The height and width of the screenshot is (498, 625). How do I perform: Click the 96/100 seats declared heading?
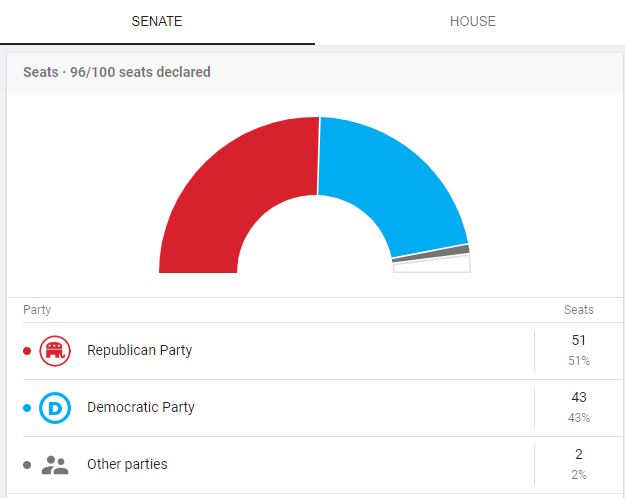(x=140, y=72)
